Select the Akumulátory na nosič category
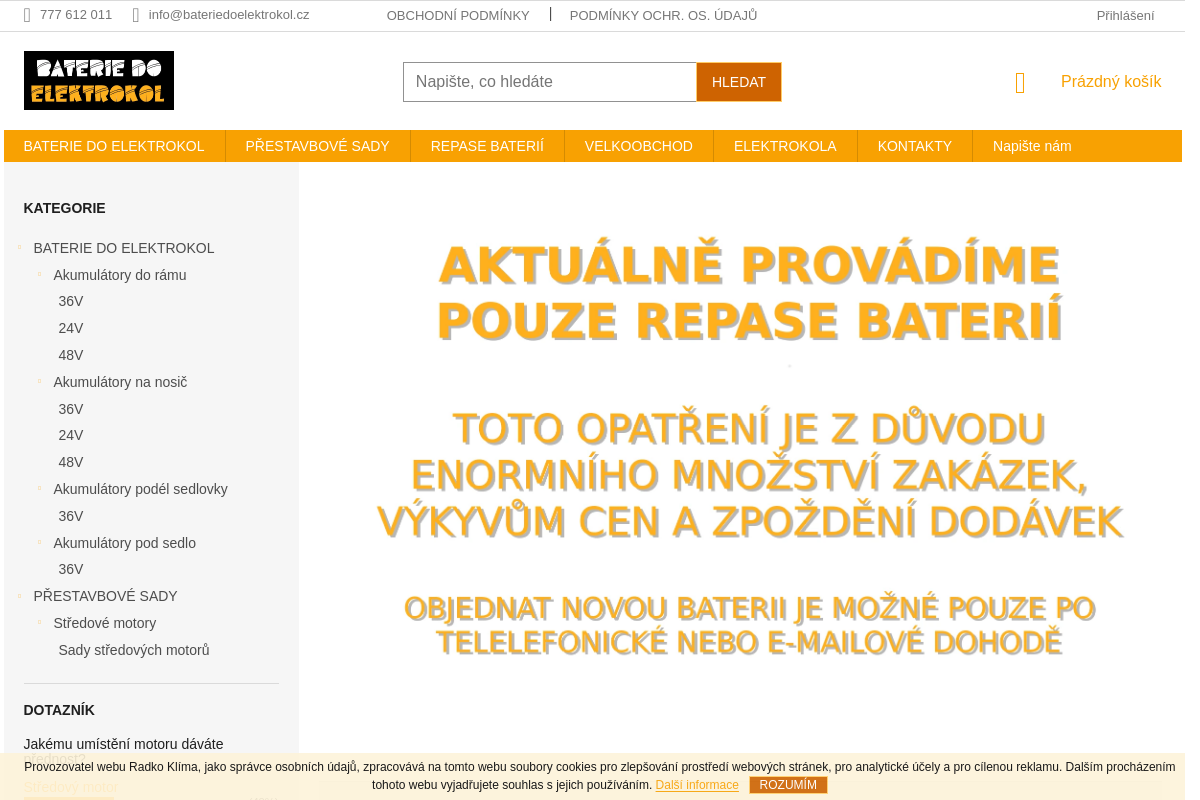 (120, 382)
